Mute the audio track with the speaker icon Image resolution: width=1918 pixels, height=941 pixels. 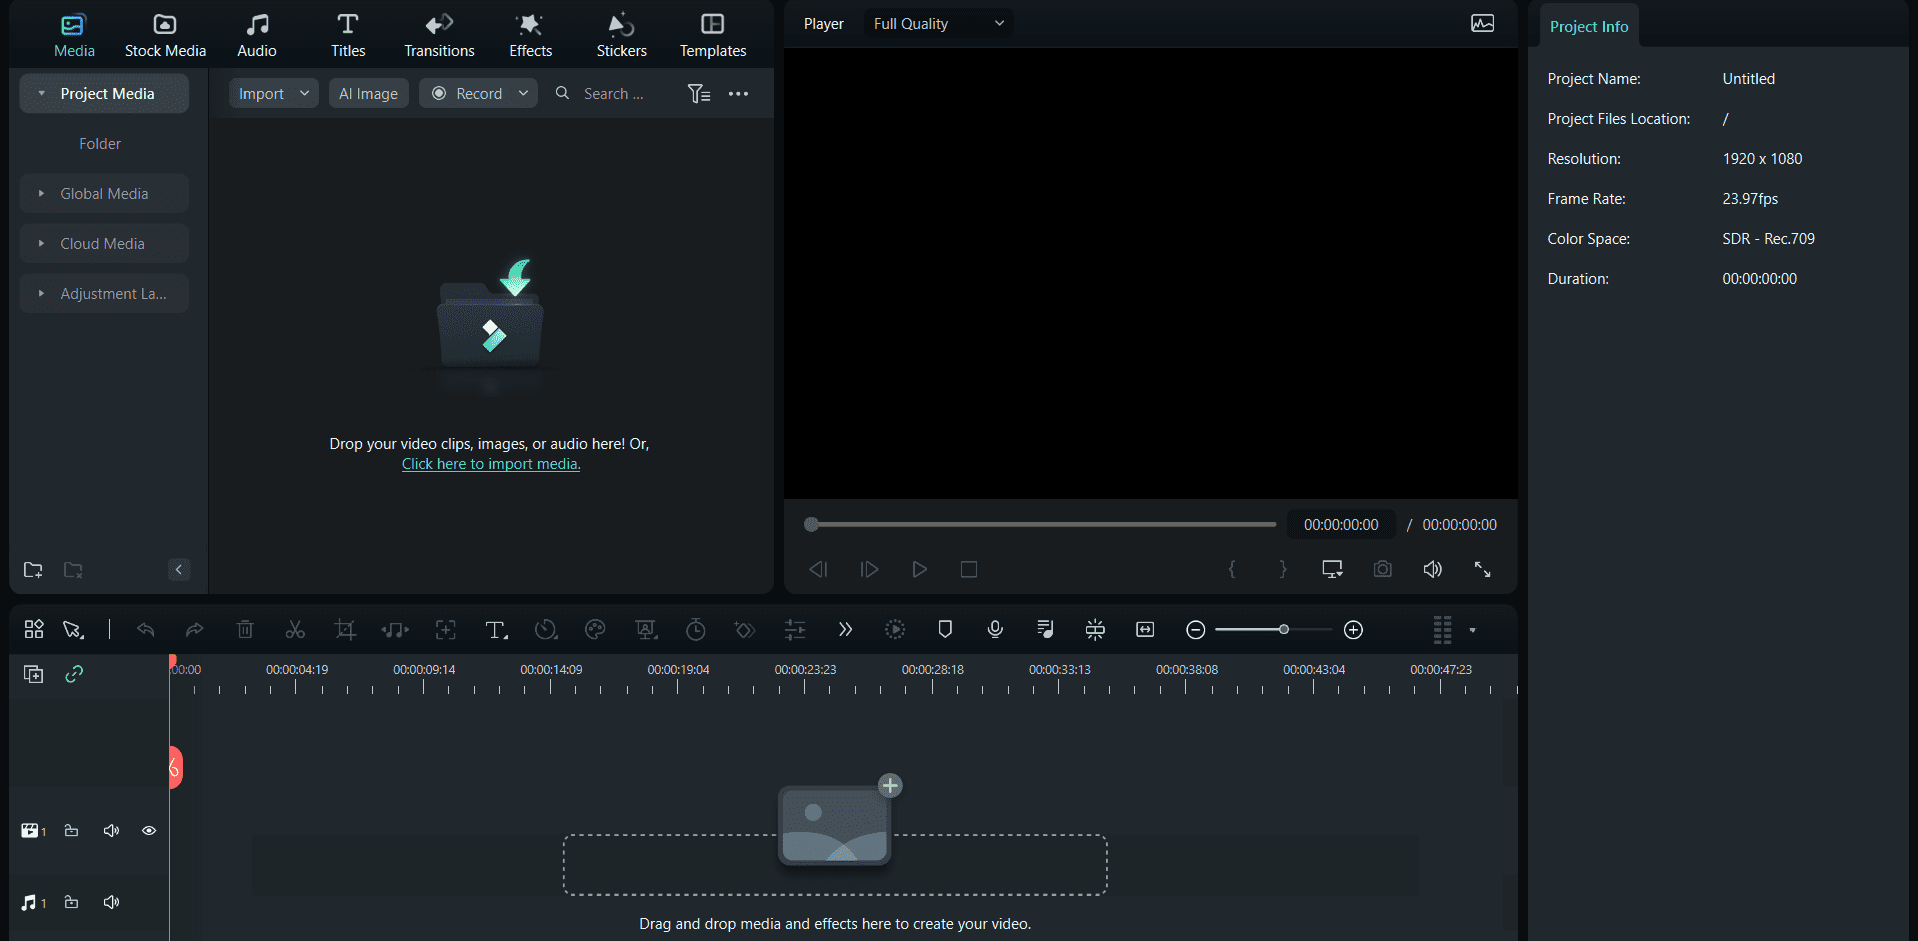click(x=111, y=901)
